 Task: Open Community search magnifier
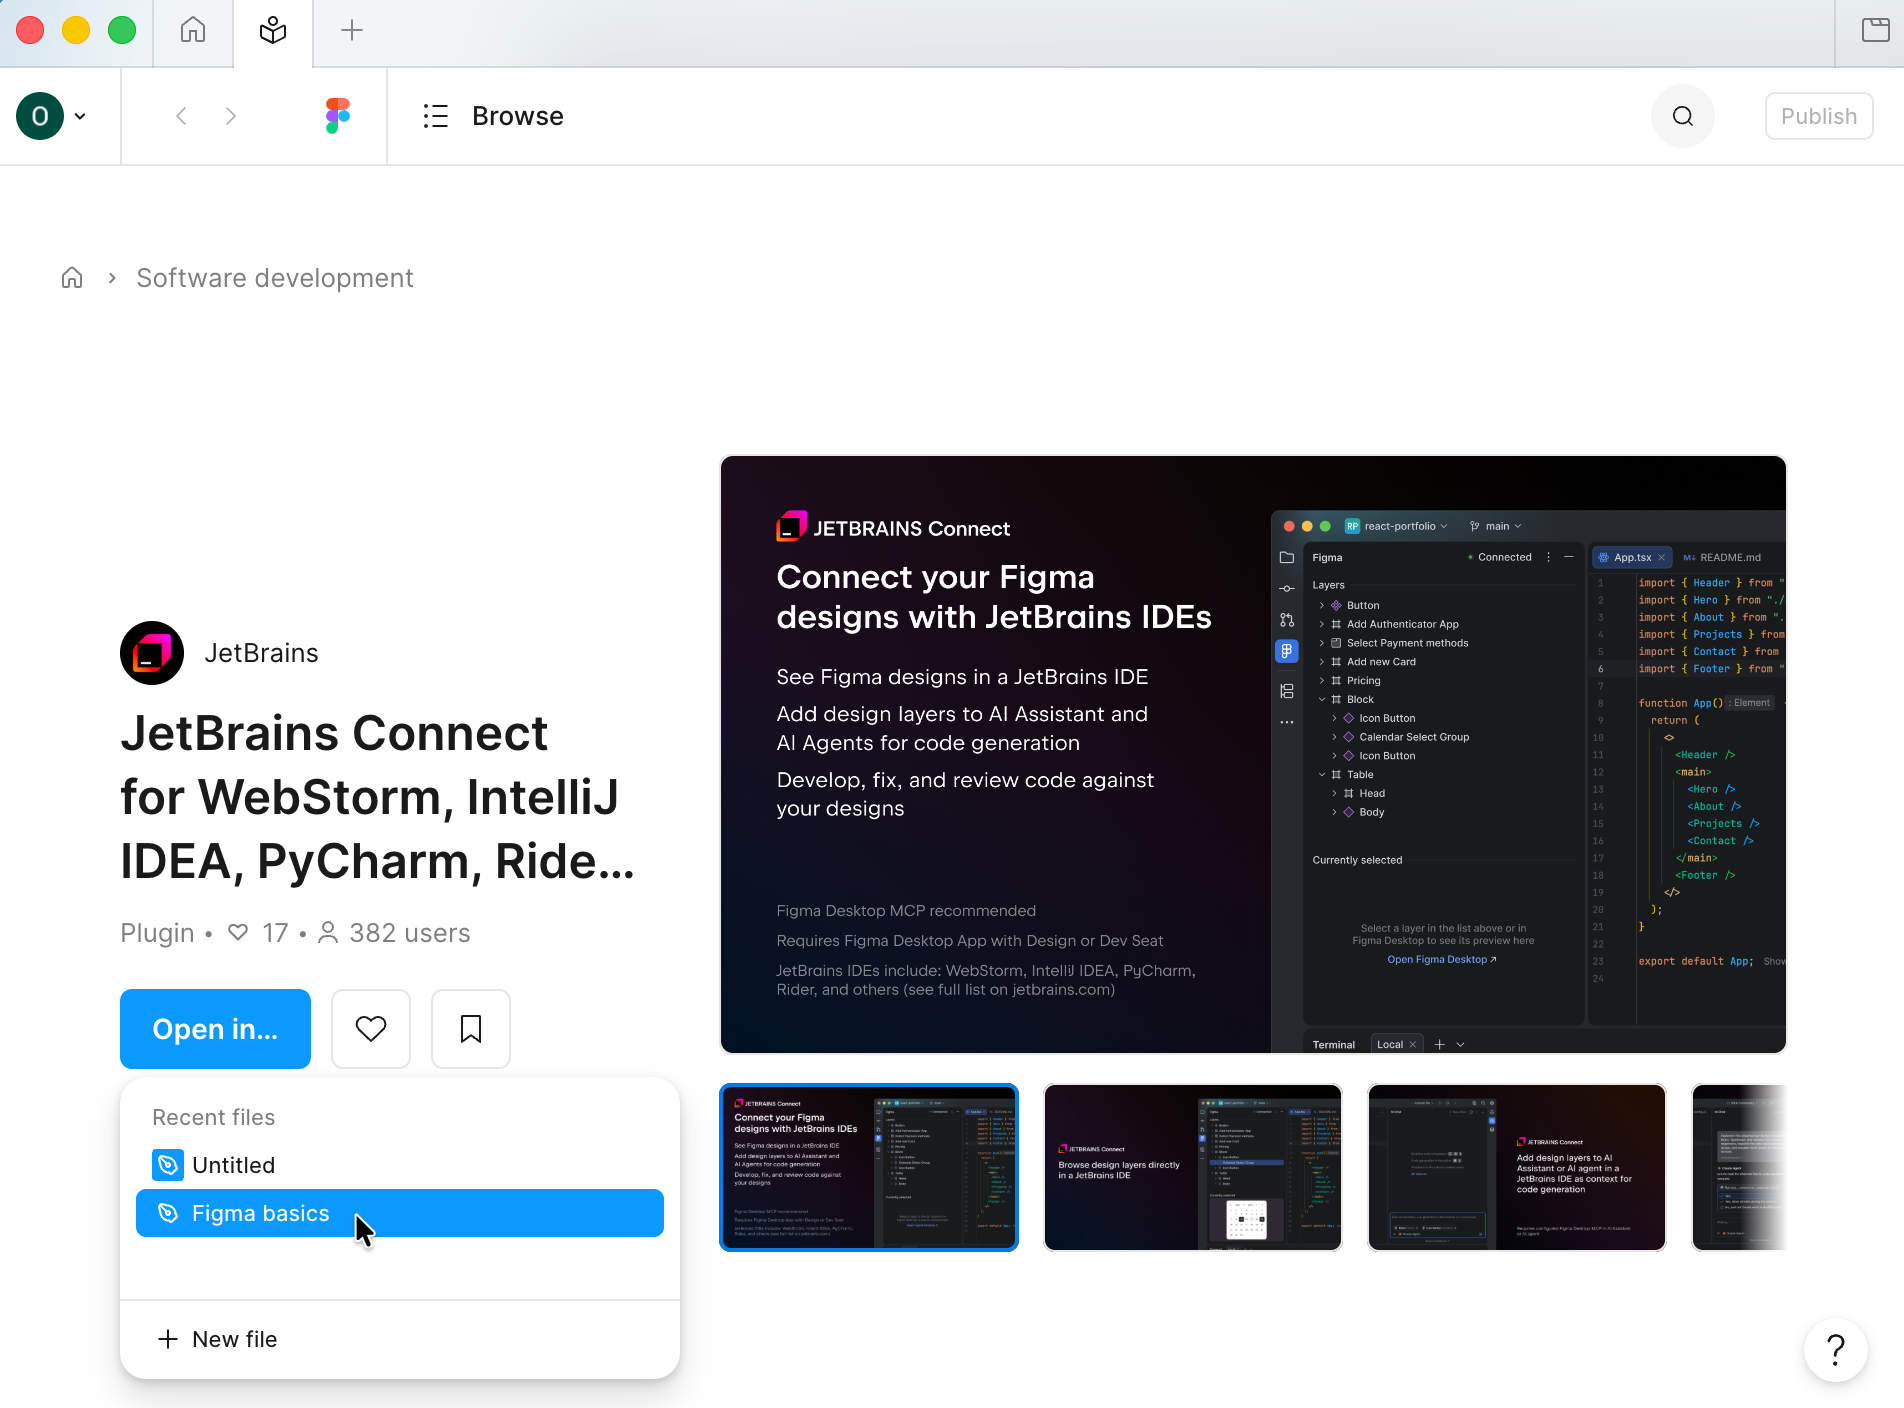(1683, 116)
